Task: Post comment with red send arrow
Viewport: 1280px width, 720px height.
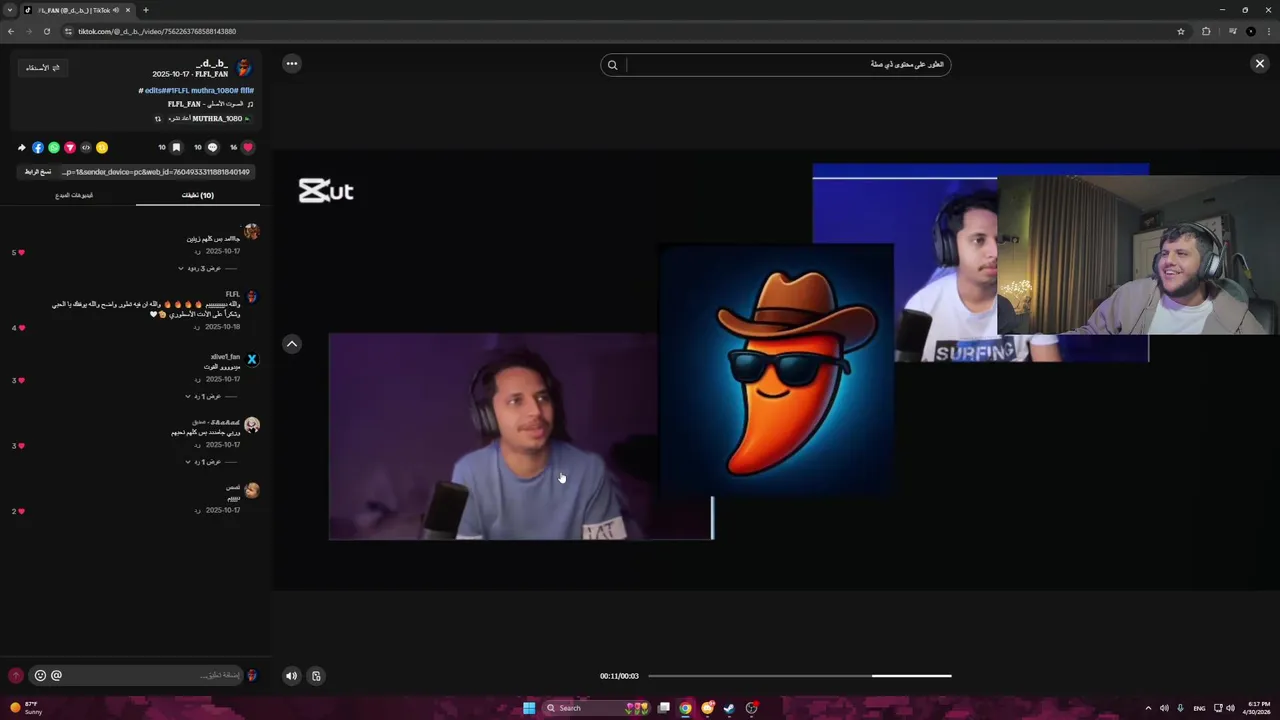Action: [x=15, y=676]
